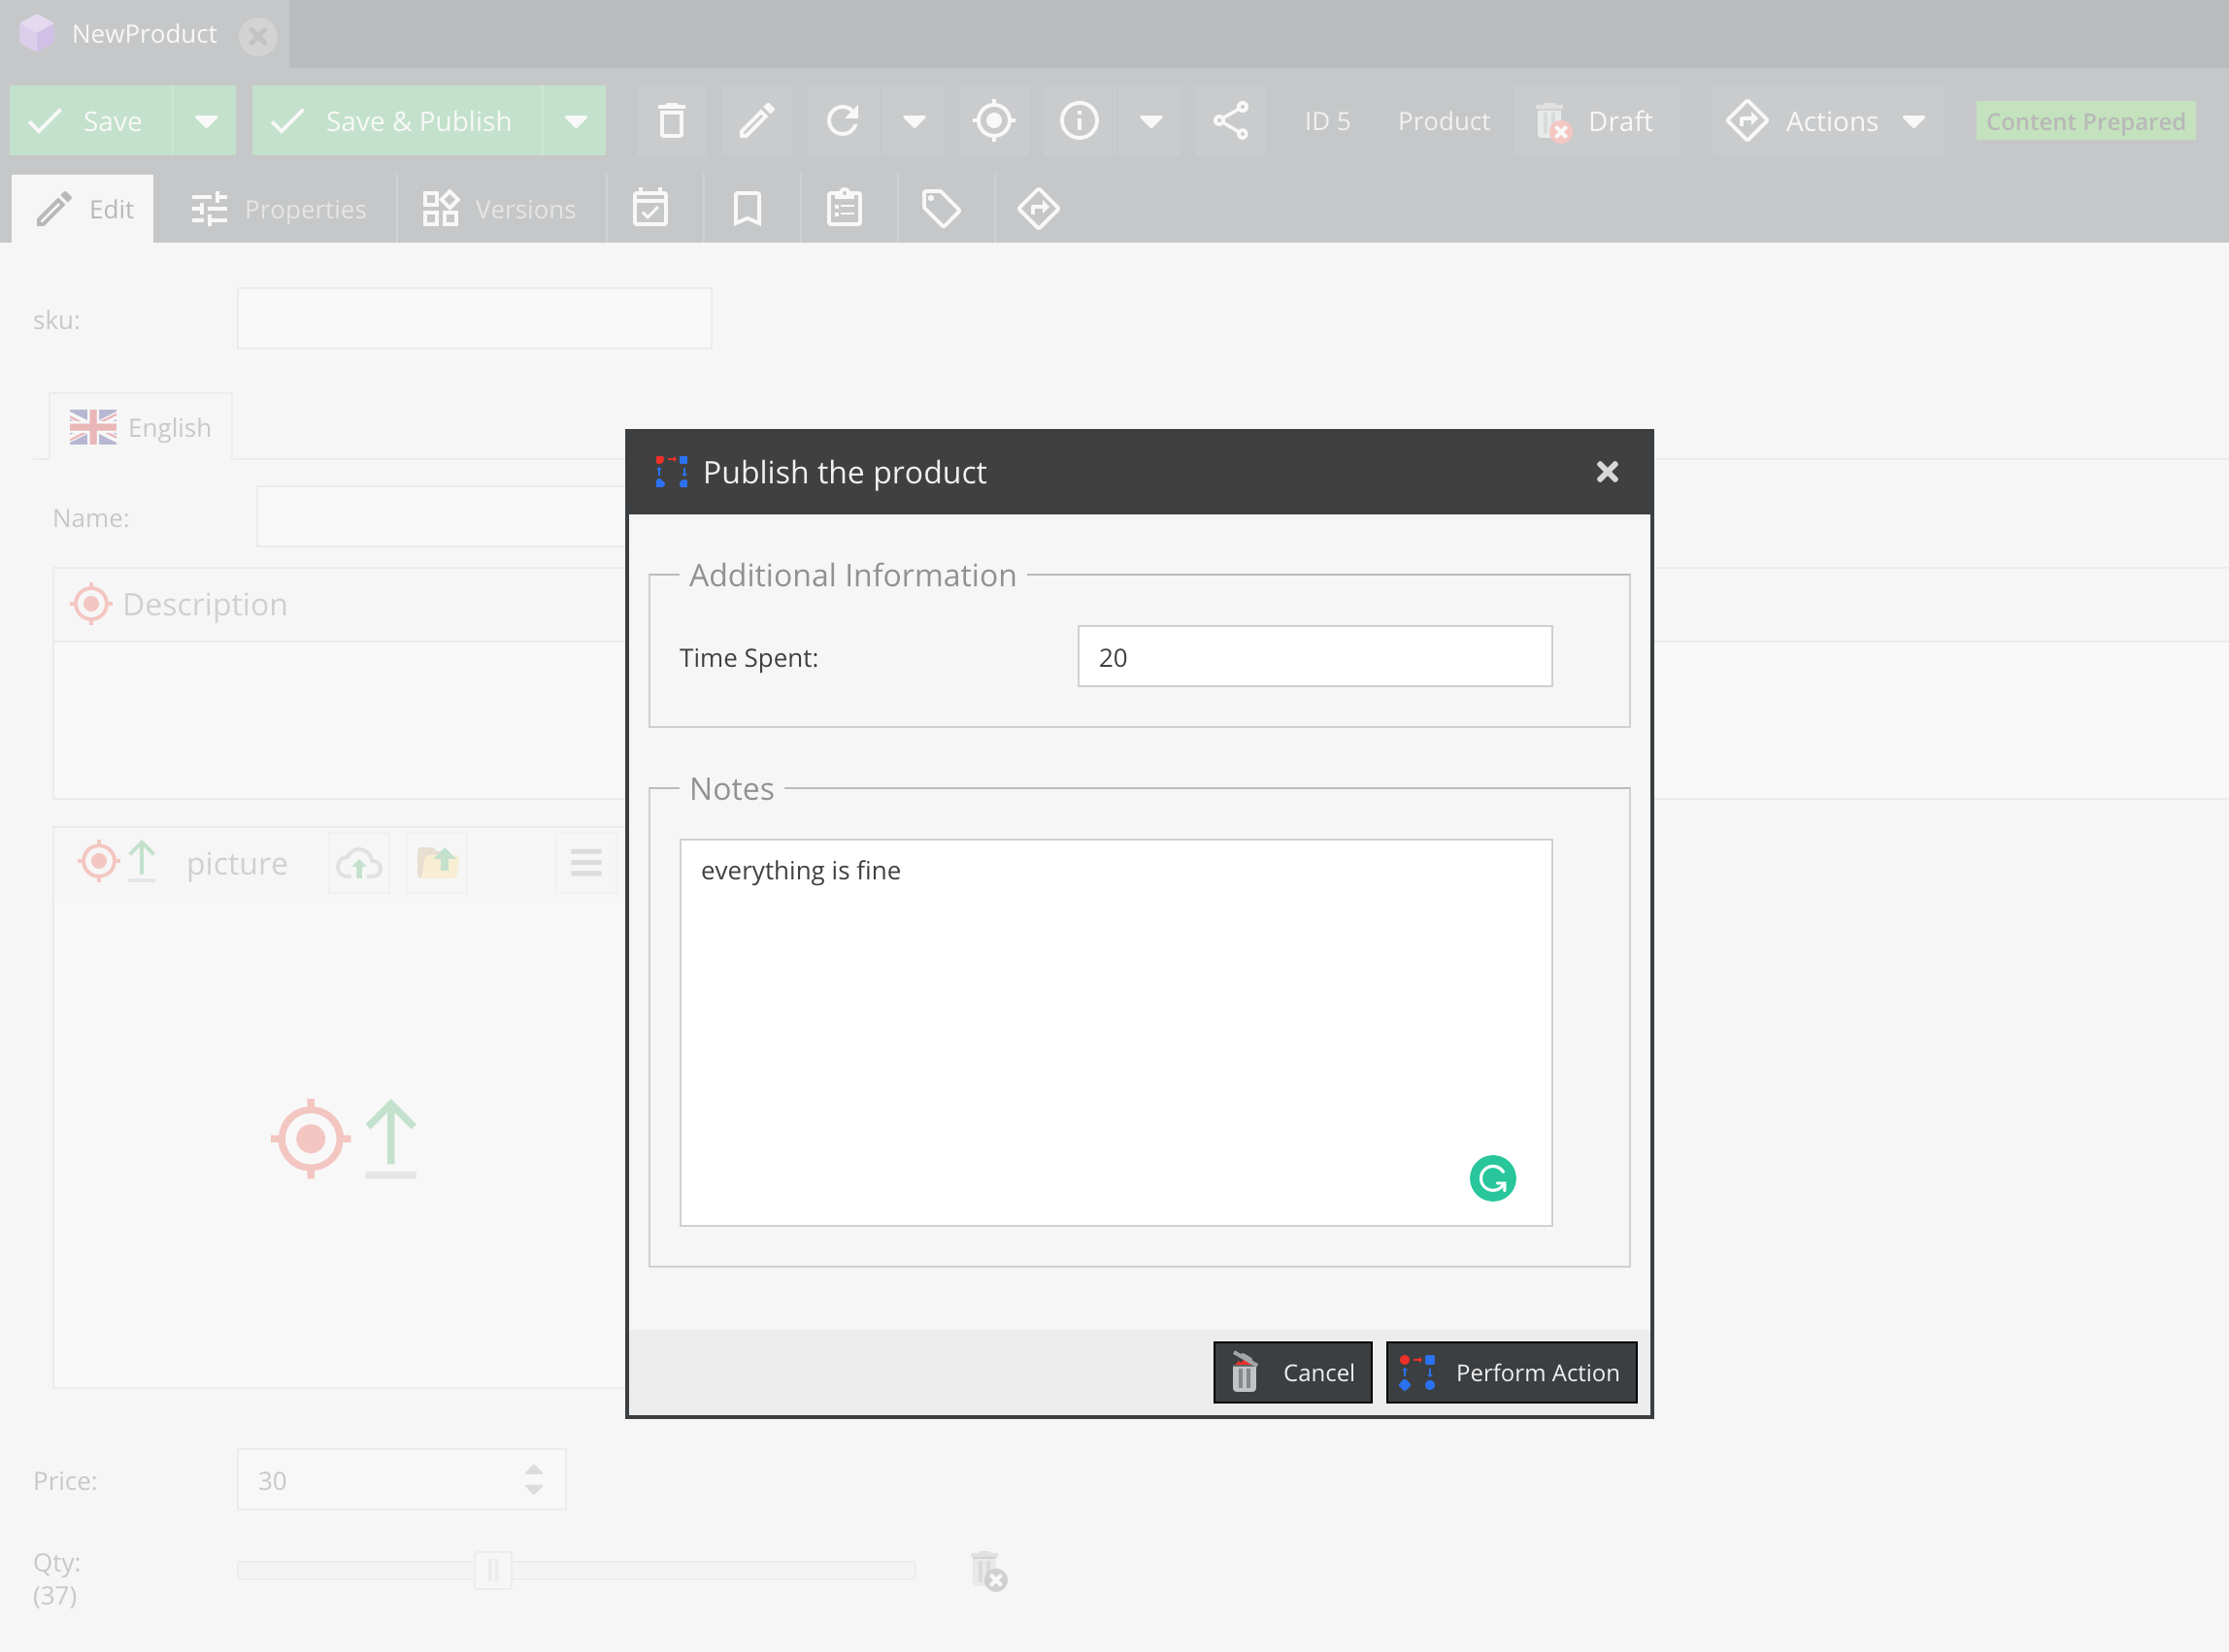Click the locate-in-tree target icon

[x=993, y=121]
